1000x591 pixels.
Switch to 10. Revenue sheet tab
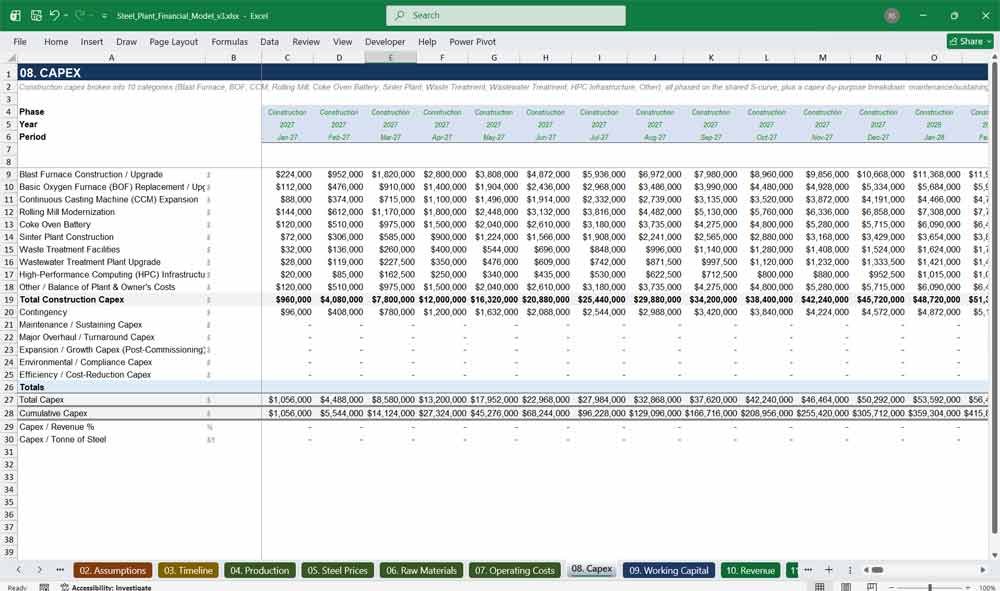pos(750,571)
